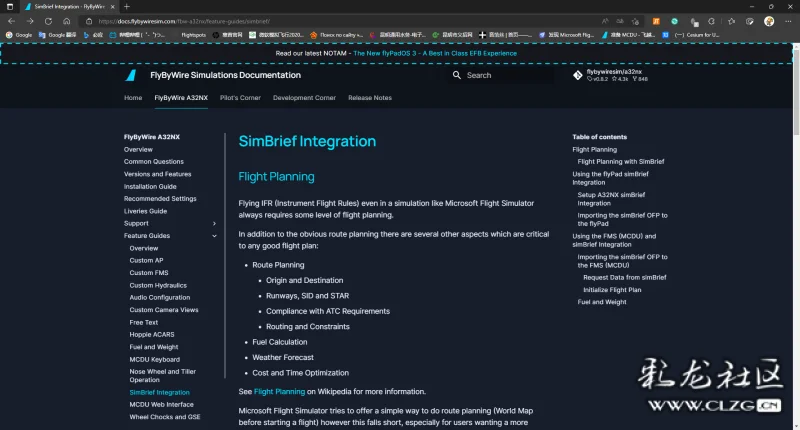
Task: Click the search magnifier icon
Action: point(457,75)
